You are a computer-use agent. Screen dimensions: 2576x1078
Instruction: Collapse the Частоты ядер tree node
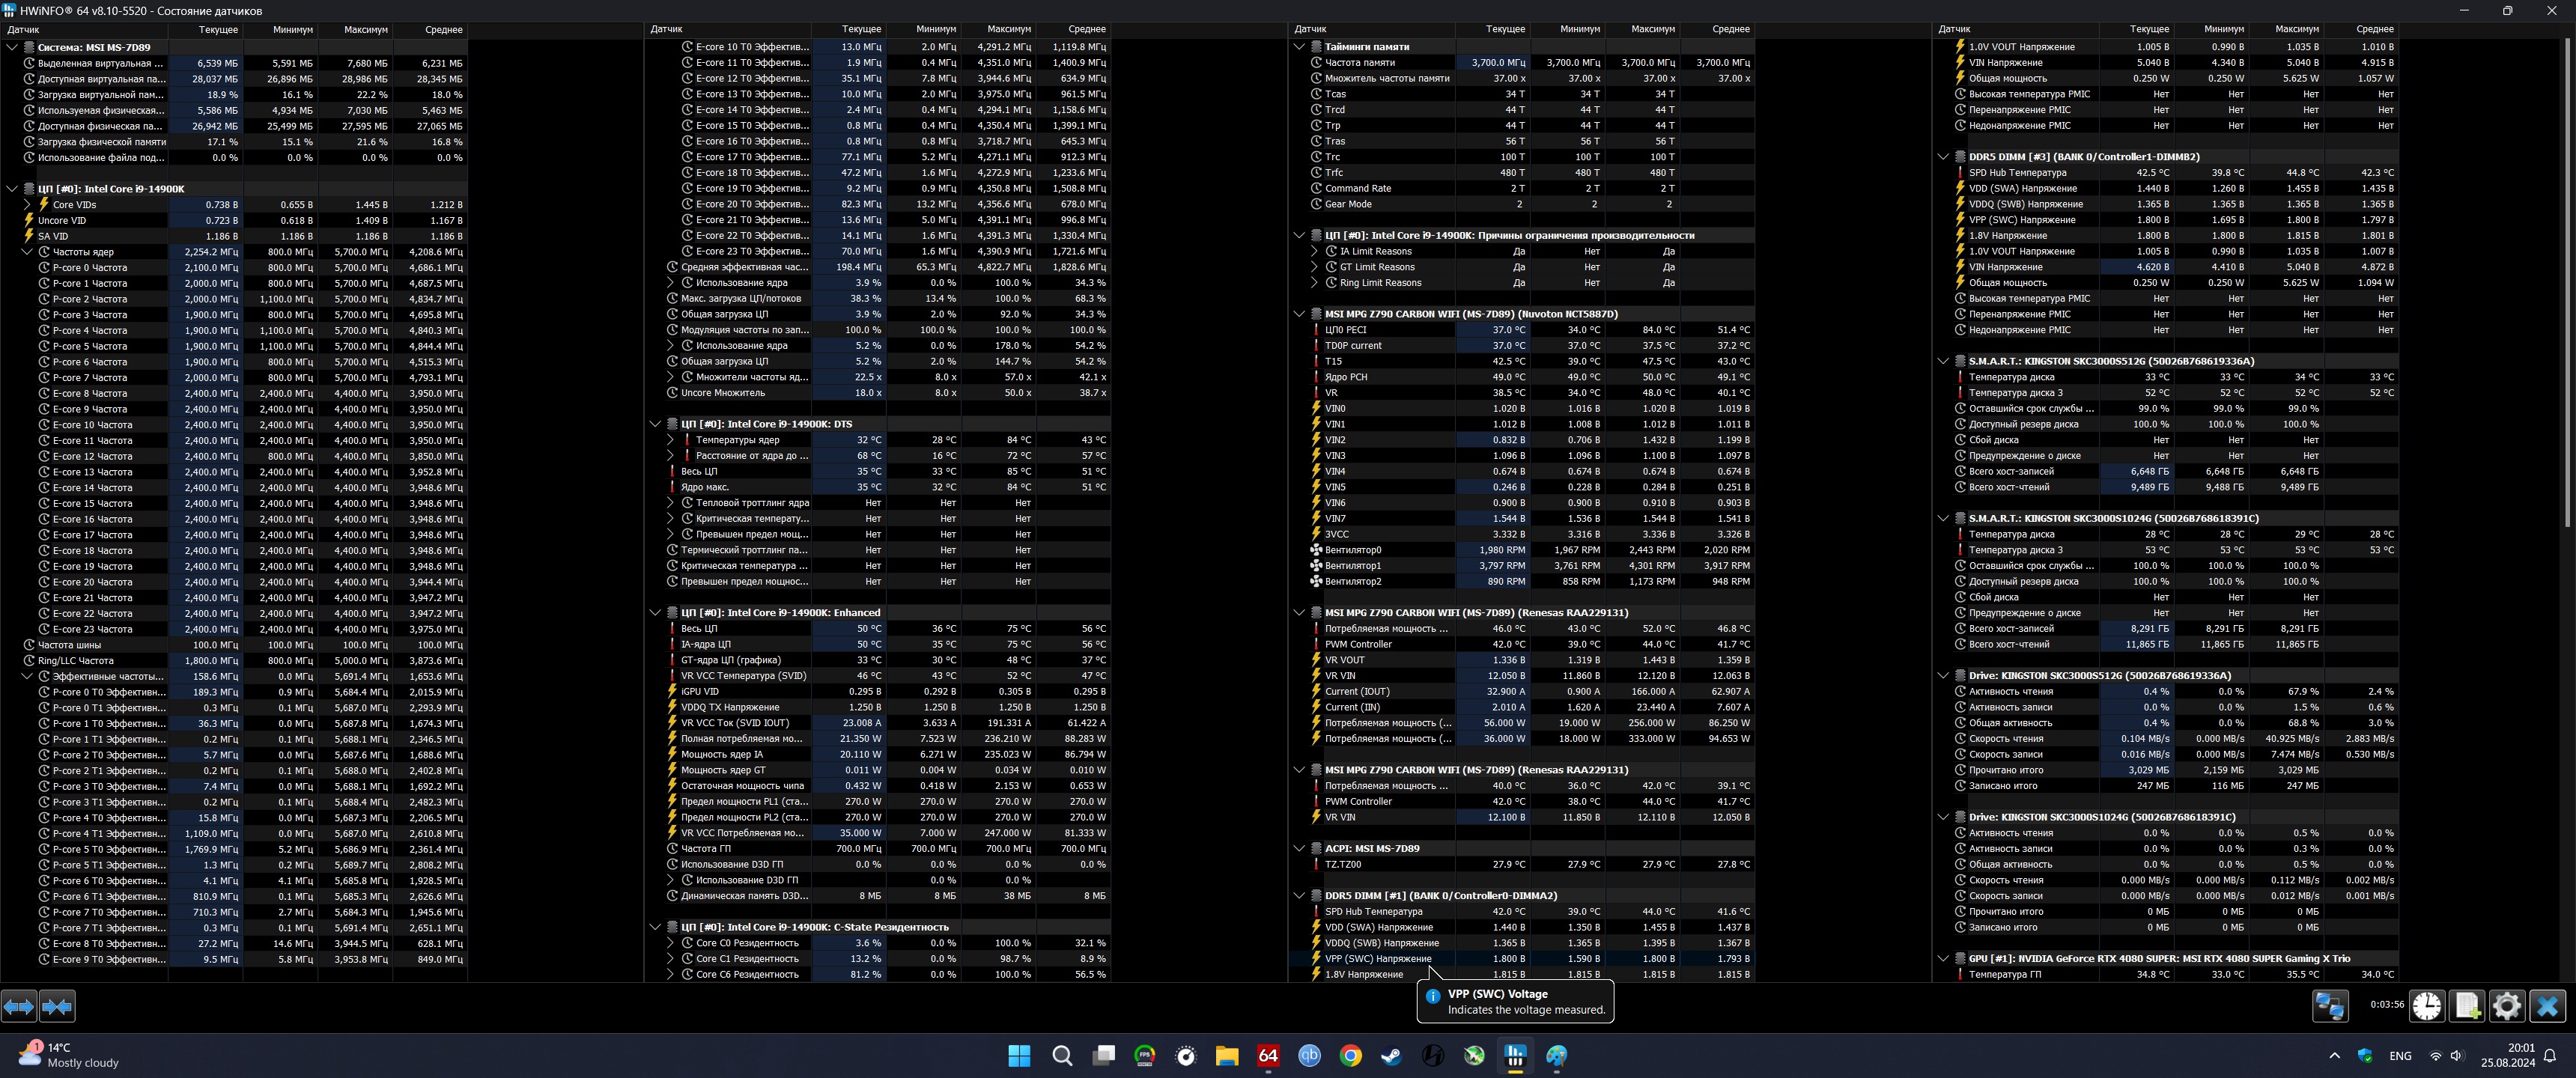pyautogui.click(x=28, y=252)
